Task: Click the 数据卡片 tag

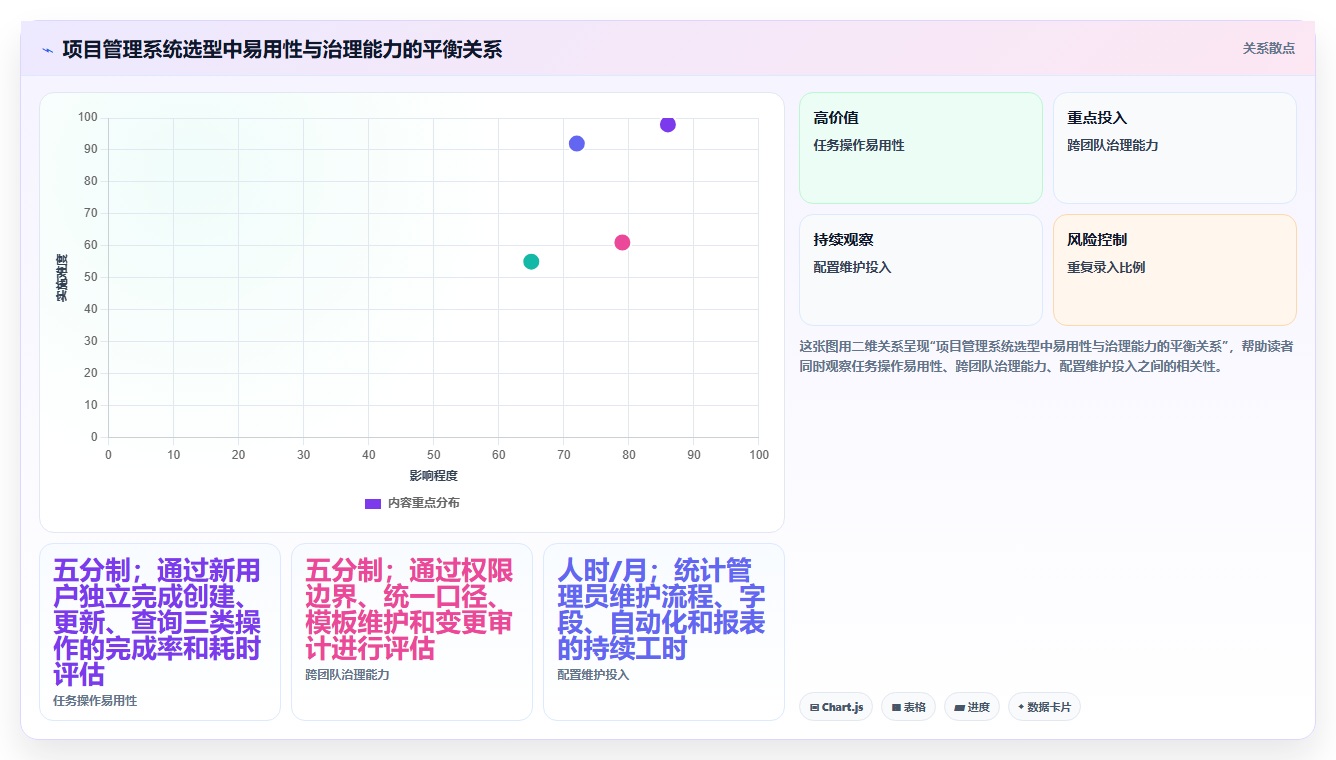Action: click(x=1044, y=707)
